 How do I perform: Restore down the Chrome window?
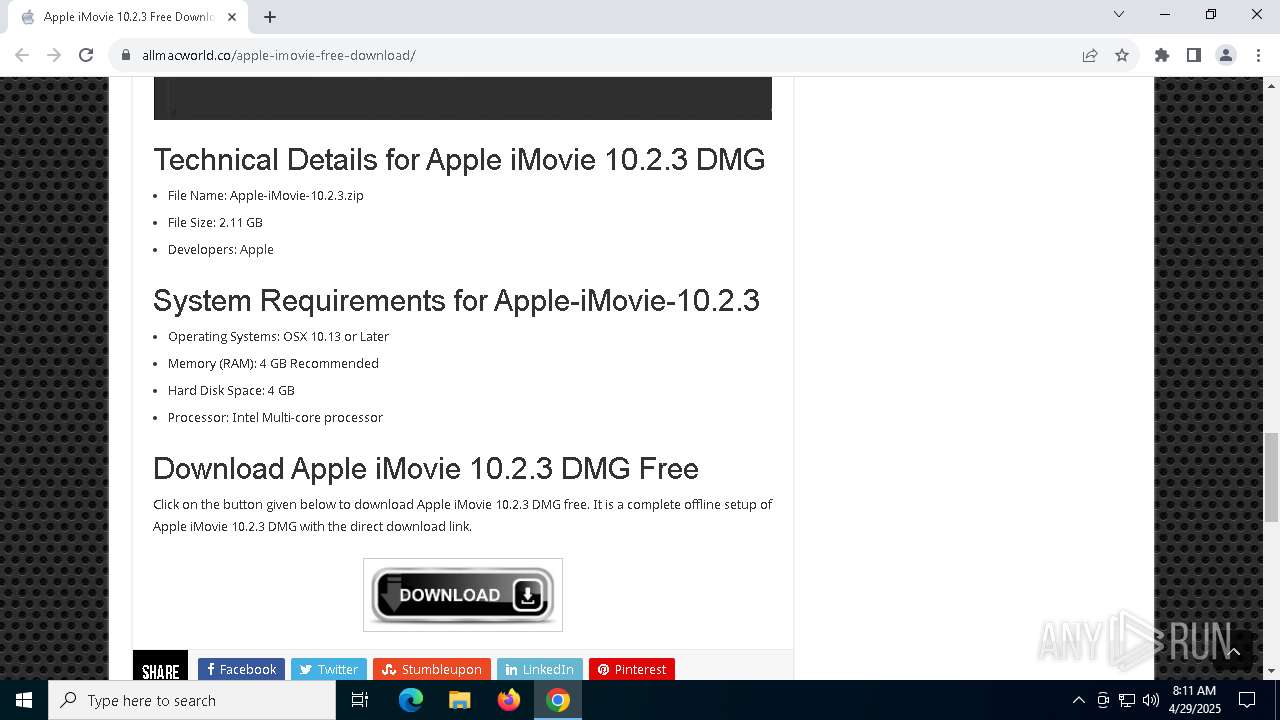tap(1211, 15)
